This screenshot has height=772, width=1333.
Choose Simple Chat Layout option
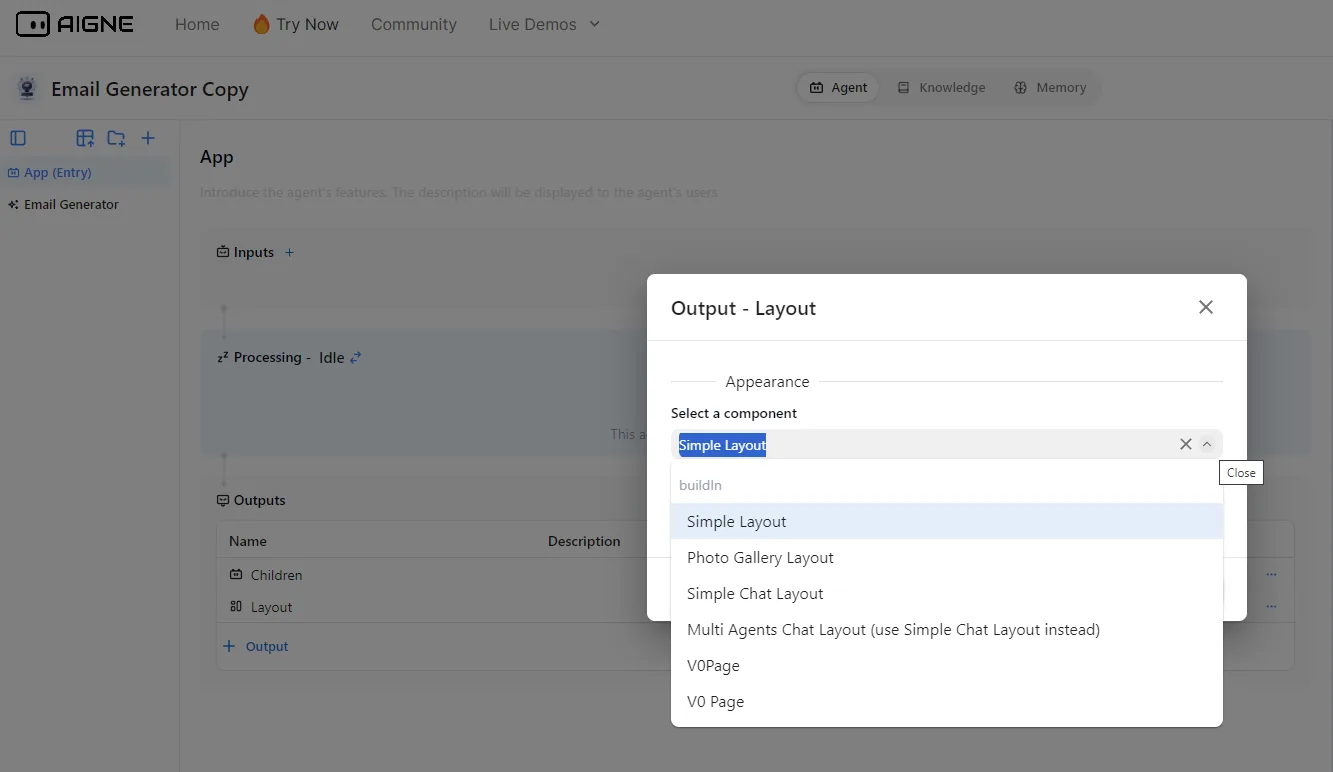point(946,593)
